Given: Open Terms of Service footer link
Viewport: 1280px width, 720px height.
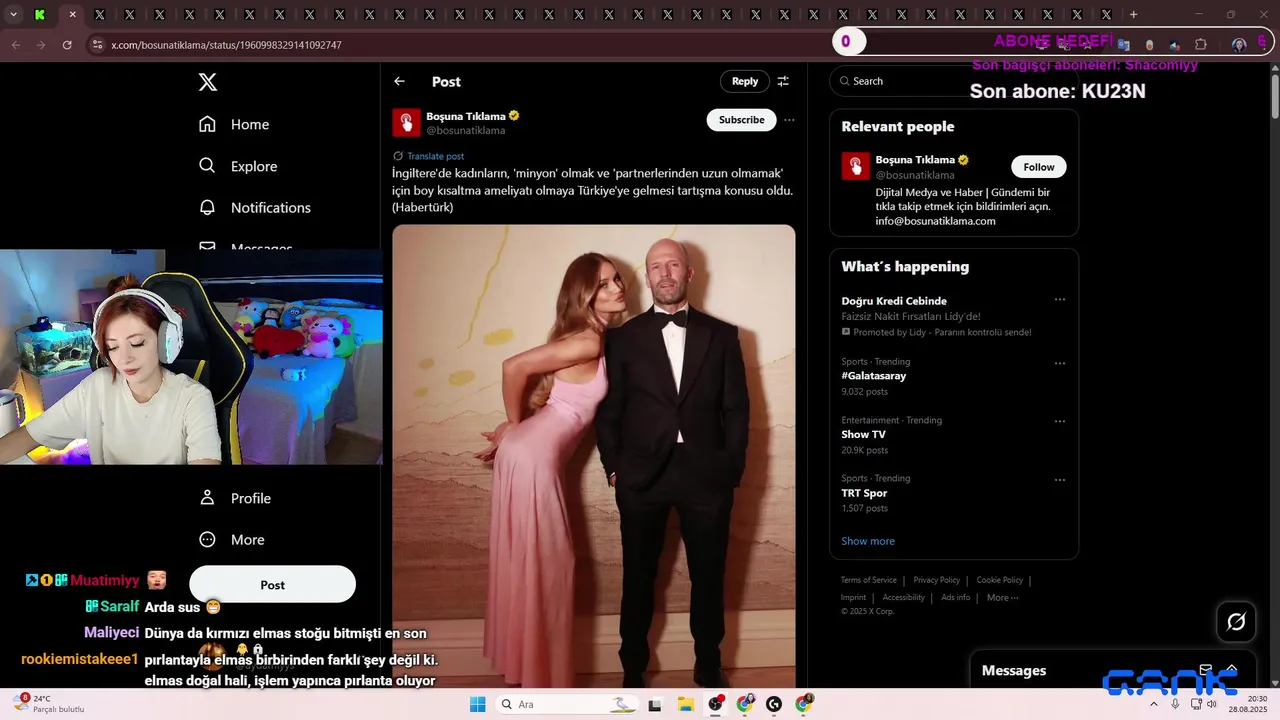Looking at the screenshot, I should tap(868, 580).
